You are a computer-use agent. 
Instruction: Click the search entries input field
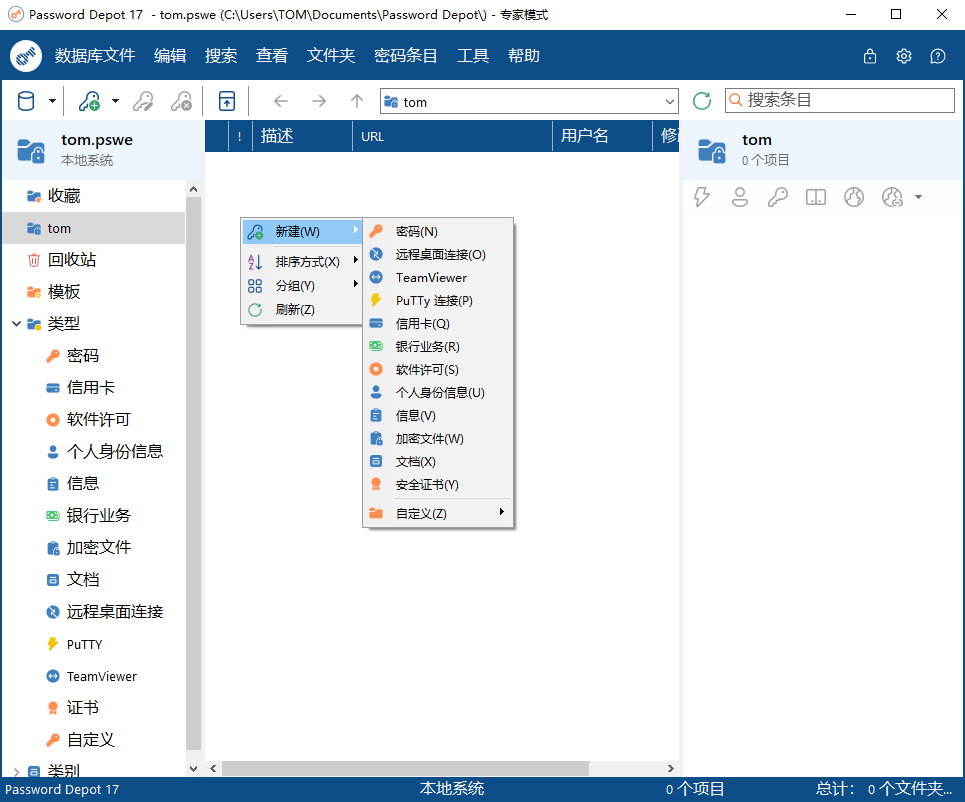(839, 100)
